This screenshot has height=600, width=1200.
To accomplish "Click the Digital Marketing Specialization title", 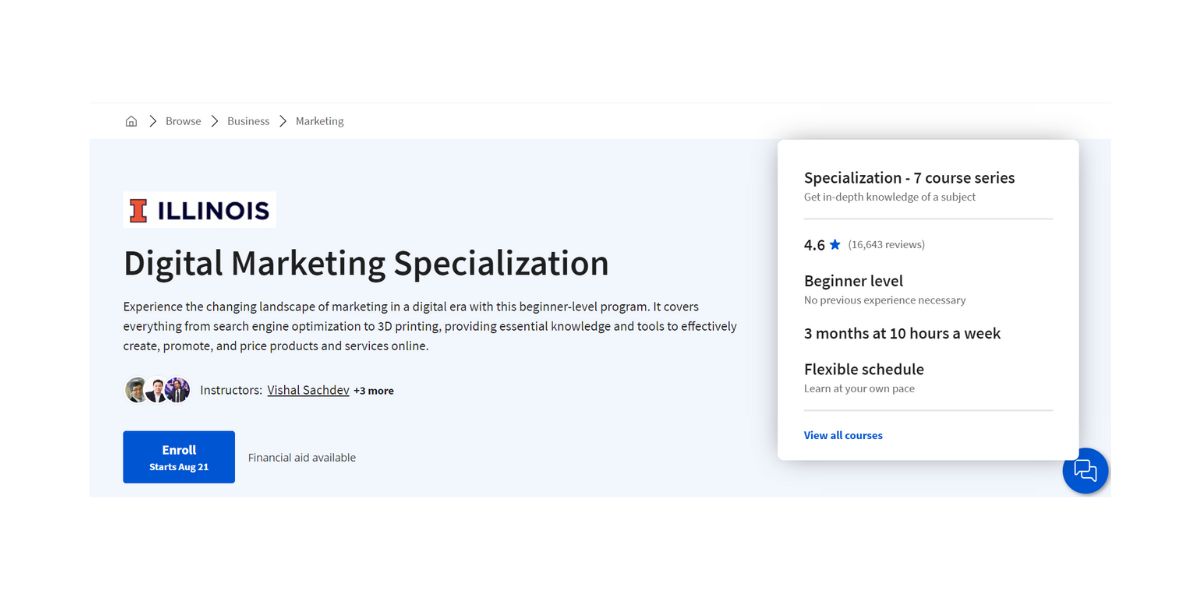I will tap(366, 263).
